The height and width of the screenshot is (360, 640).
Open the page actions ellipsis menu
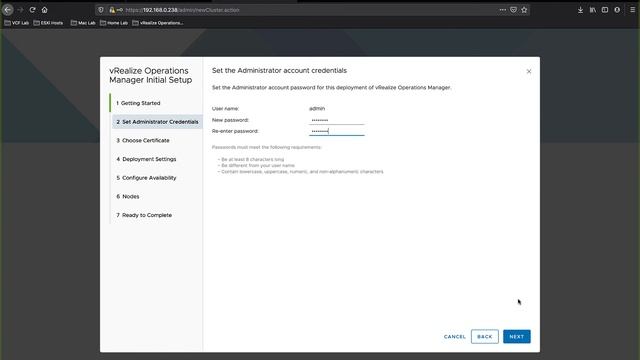502,10
